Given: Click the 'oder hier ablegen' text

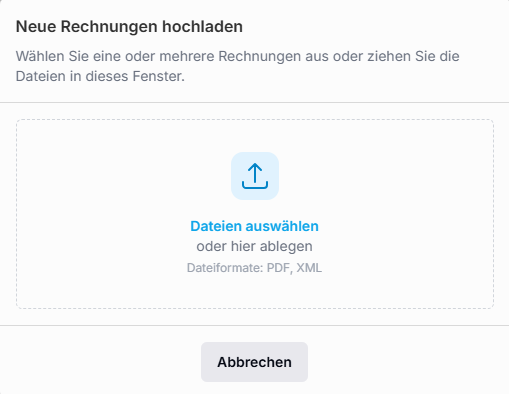Looking at the screenshot, I should 254,247.
